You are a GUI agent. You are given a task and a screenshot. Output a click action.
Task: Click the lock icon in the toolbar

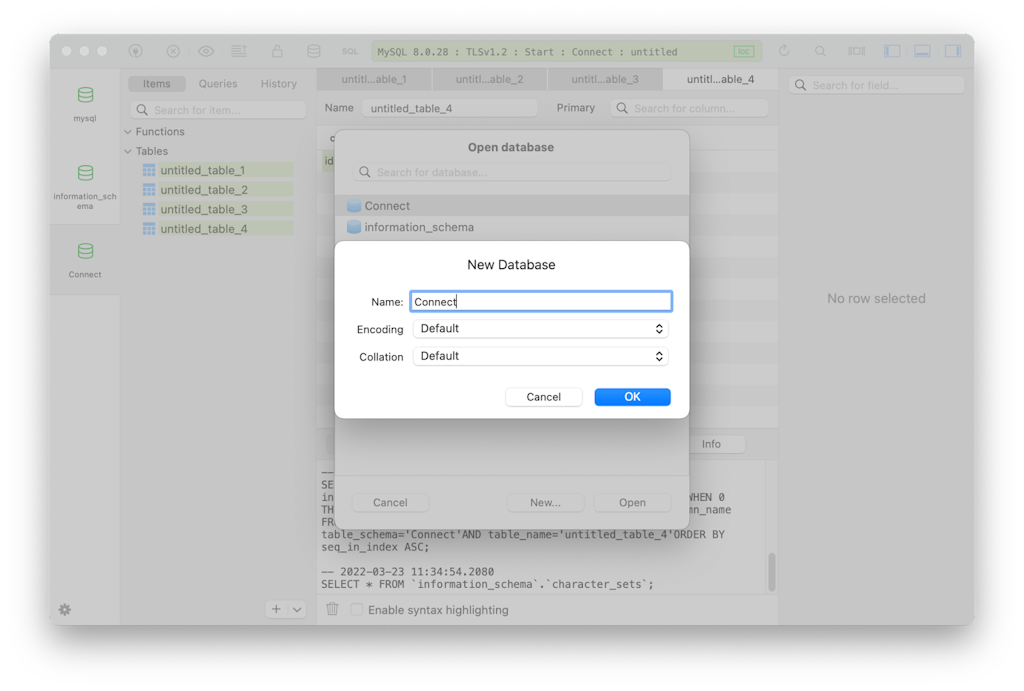click(x=277, y=51)
